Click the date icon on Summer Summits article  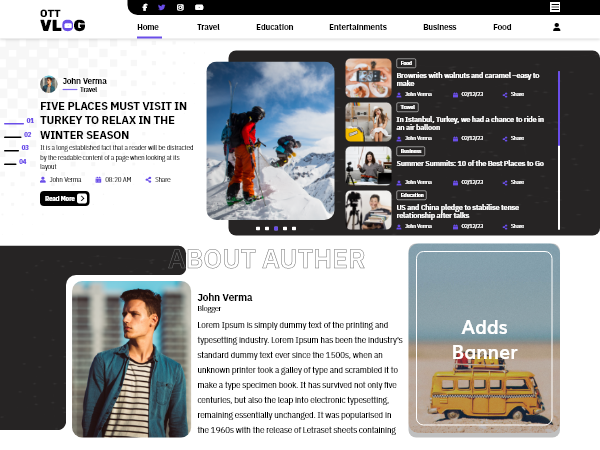click(x=455, y=183)
